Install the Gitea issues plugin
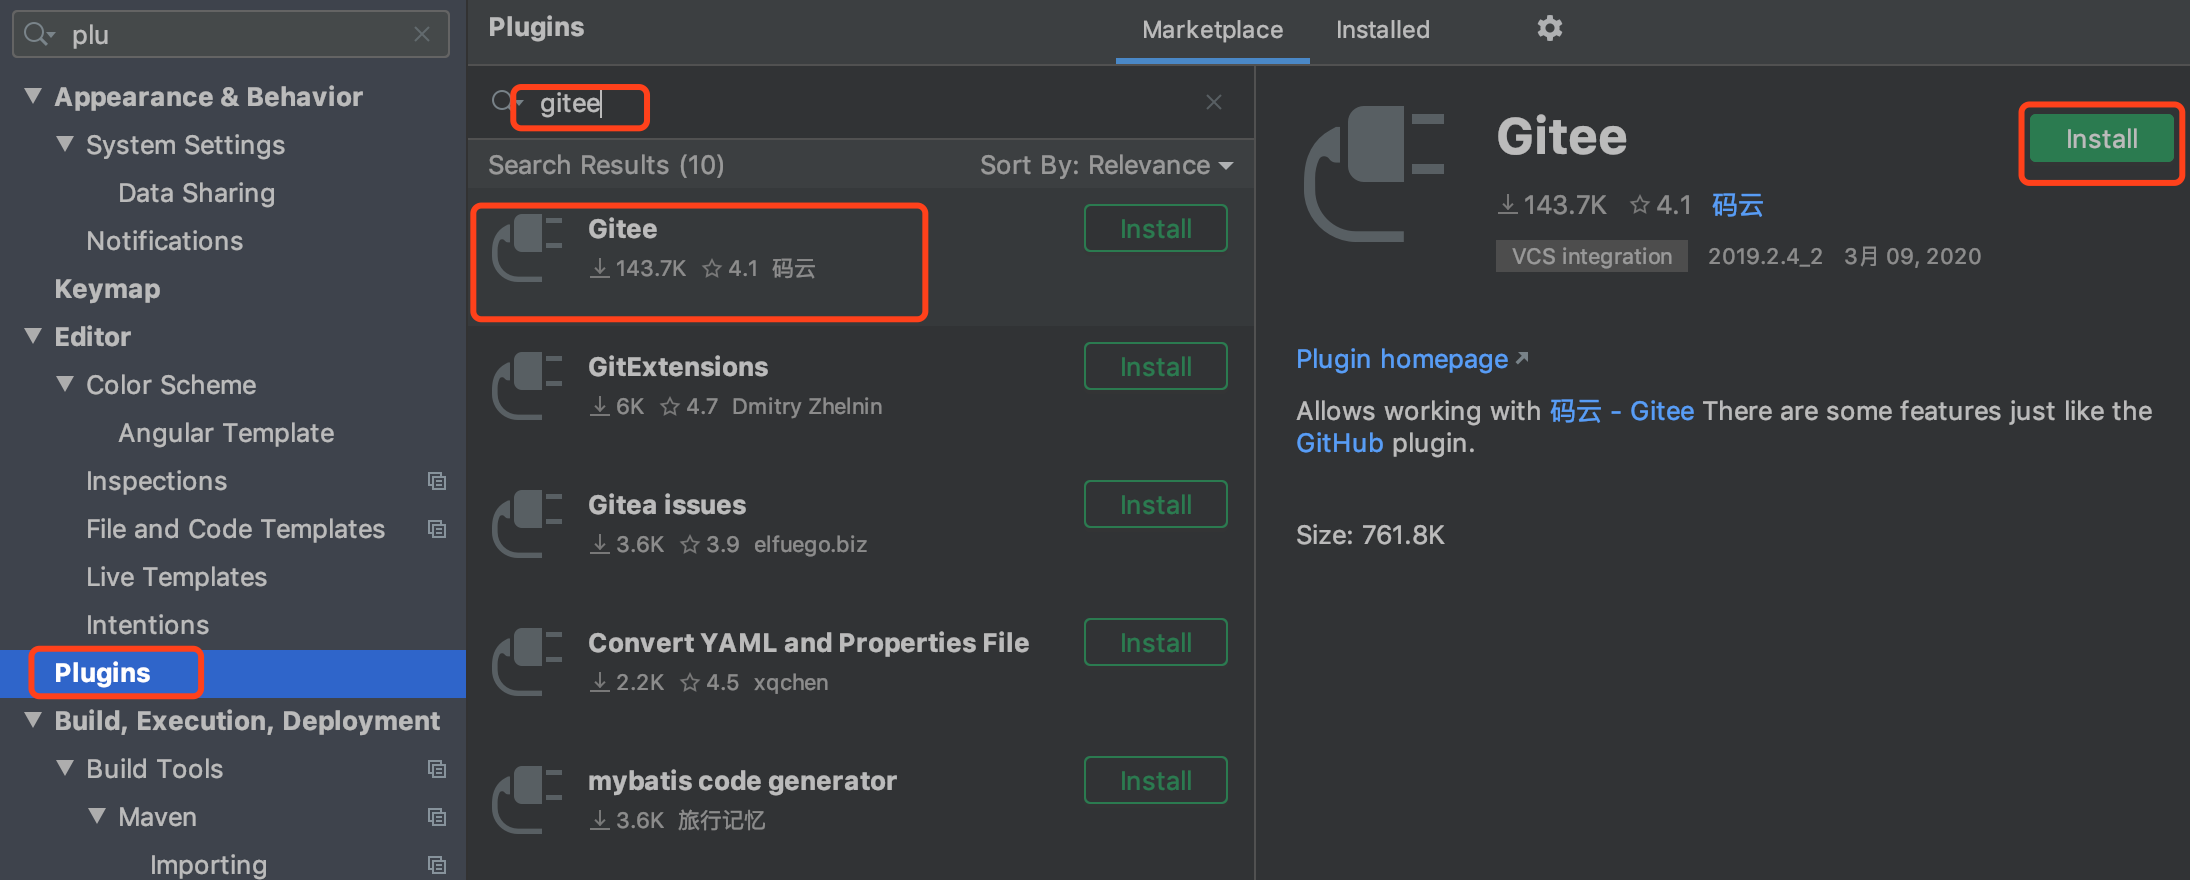The height and width of the screenshot is (880, 2190). 1155,505
